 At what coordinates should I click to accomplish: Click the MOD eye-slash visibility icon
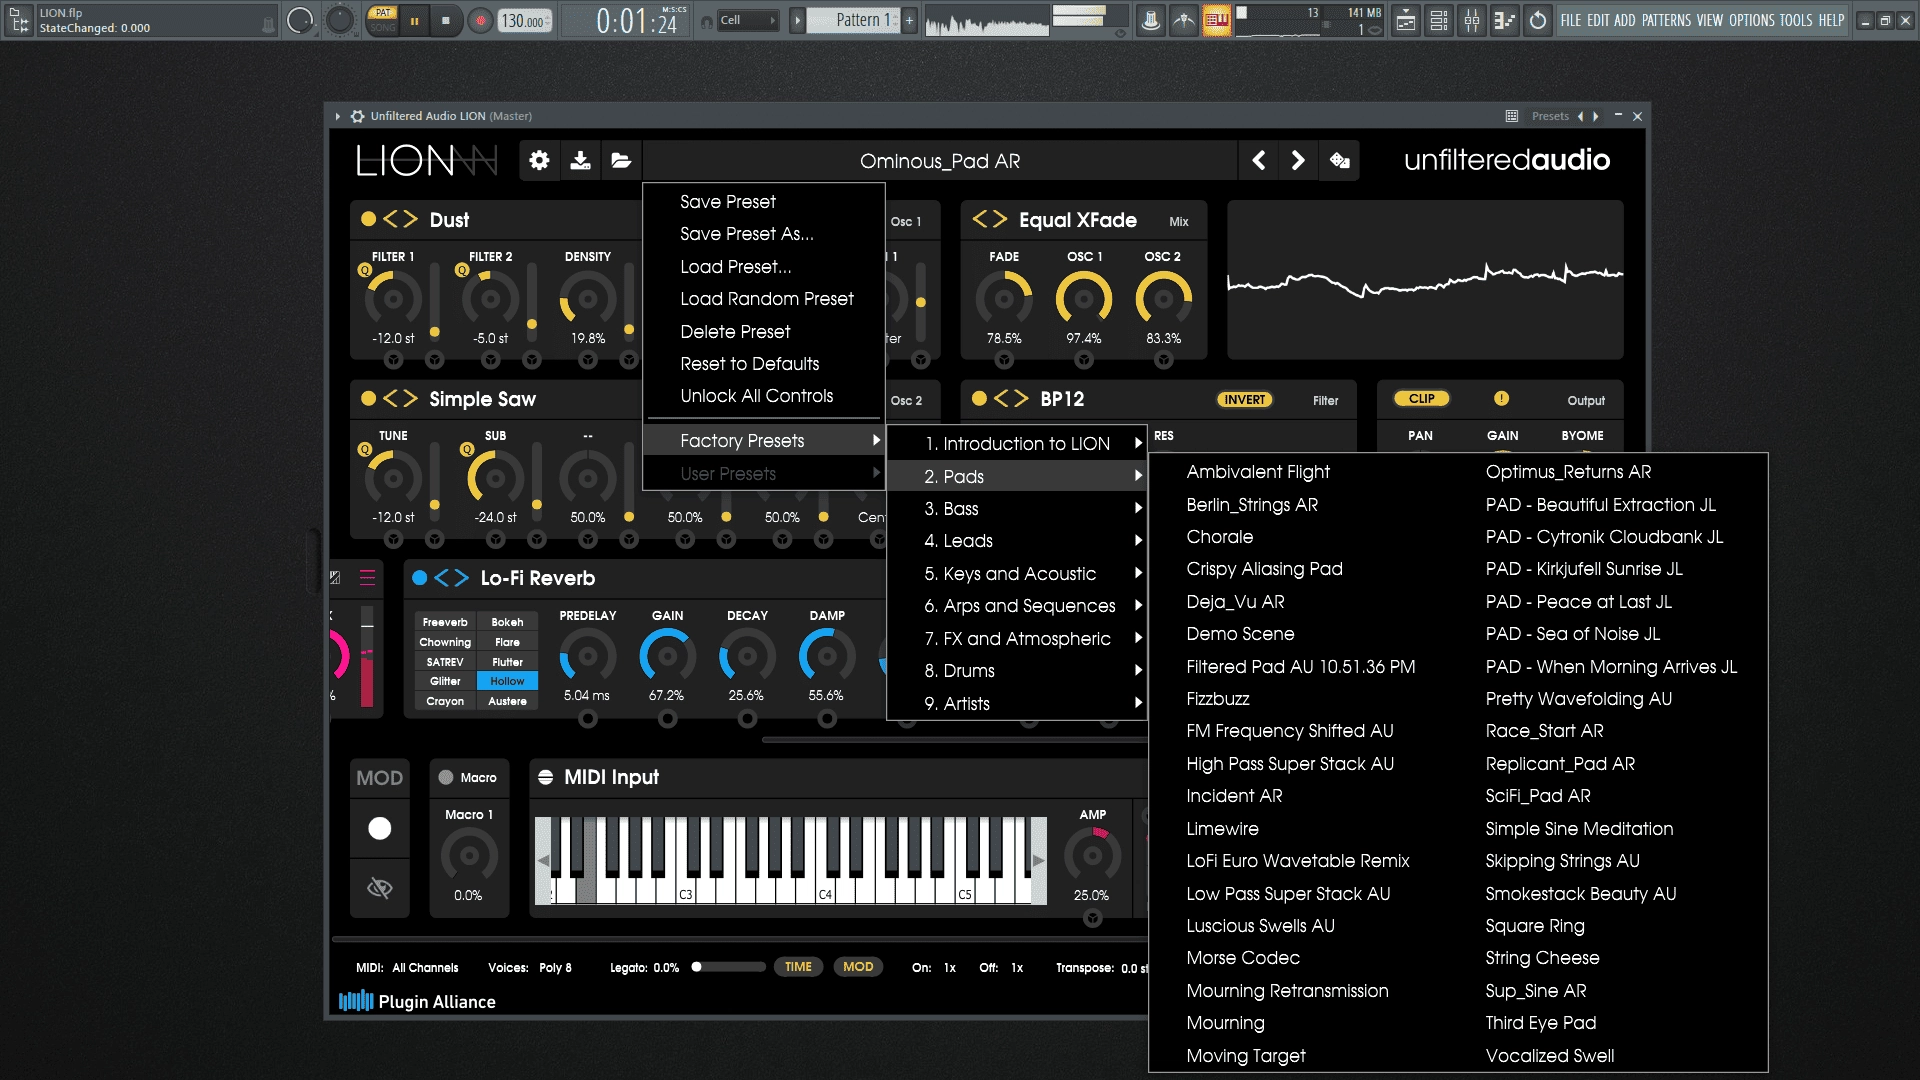pos(380,888)
